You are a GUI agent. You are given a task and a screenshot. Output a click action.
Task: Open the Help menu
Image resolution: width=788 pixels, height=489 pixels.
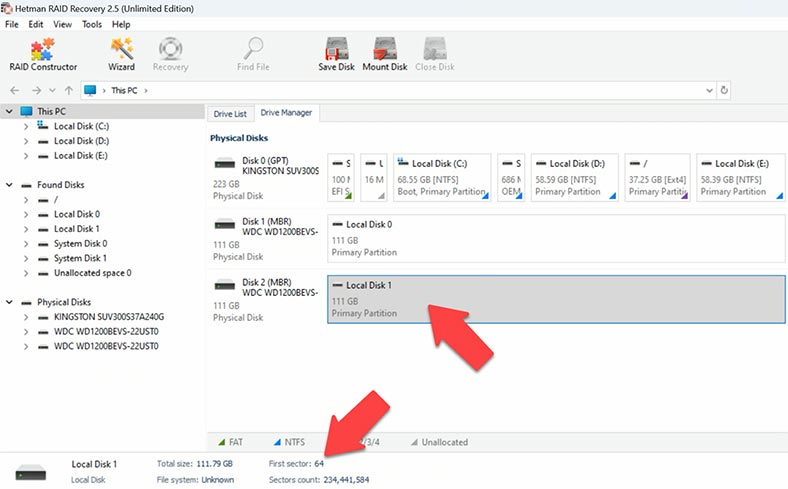click(x=121, y=24)
